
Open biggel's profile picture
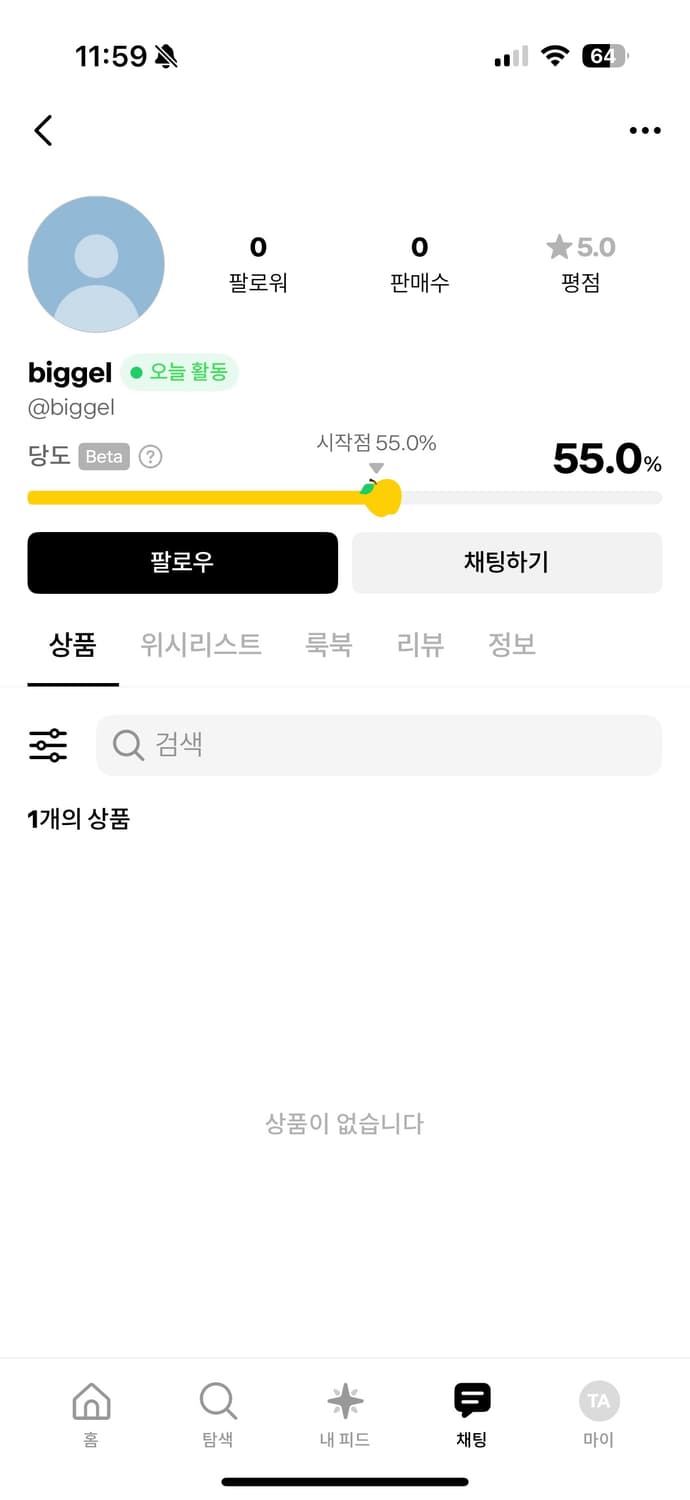click(x=95, y=262)
